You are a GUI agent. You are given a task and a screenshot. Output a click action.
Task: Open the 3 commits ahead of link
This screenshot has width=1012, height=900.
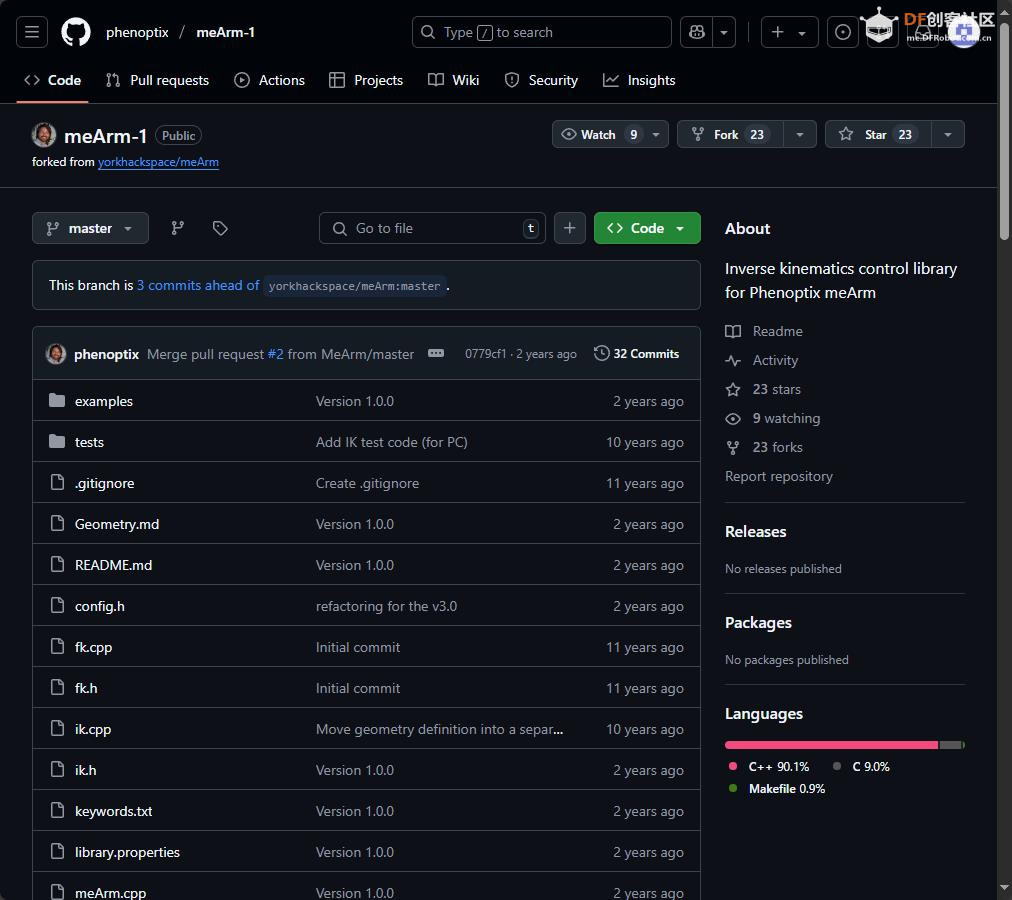(x=198, y=285)
